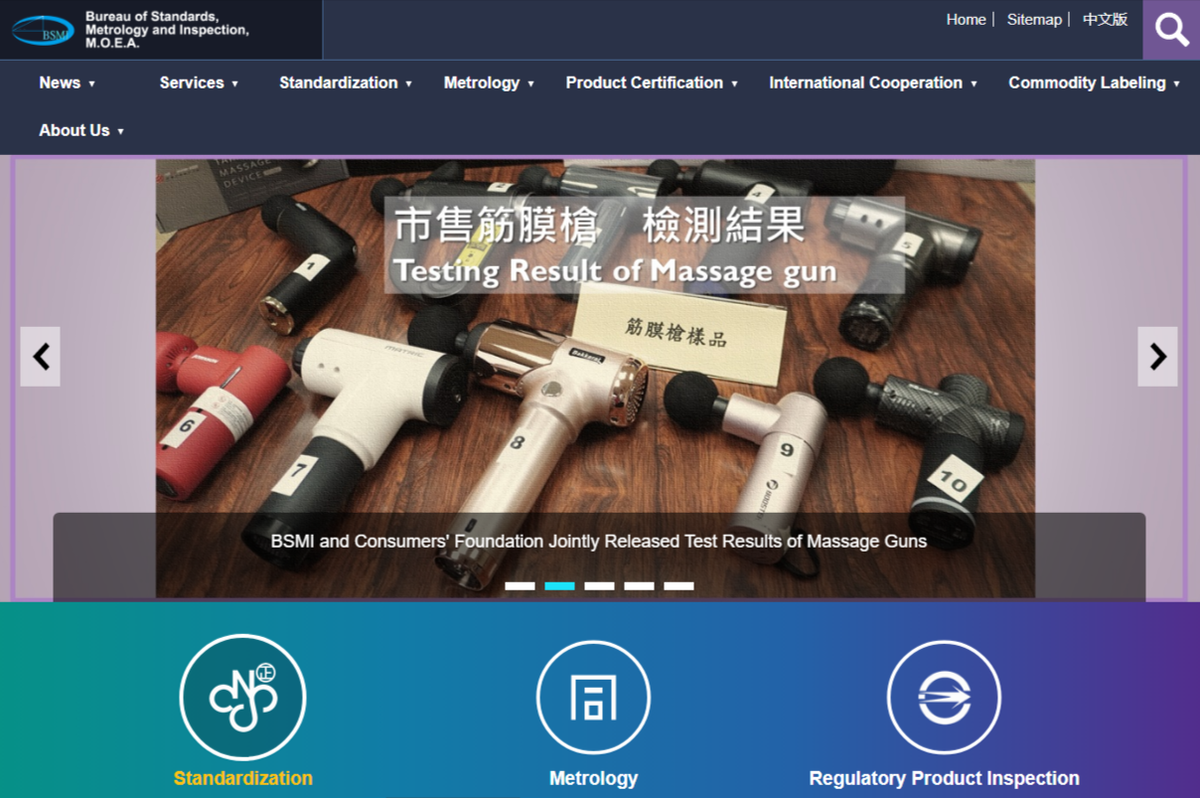This screenshot has height=798, width=1200.
Task: Open the Home link in header
Action: coord(966,19)
